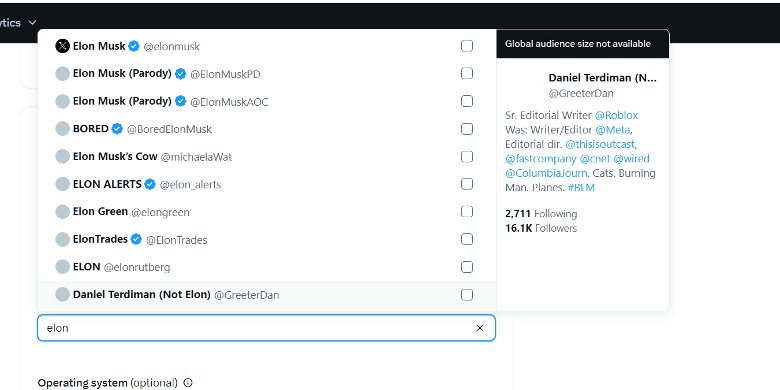Click 'Daniel Terdiman (N...' preview name

click(x=602, y=78)
